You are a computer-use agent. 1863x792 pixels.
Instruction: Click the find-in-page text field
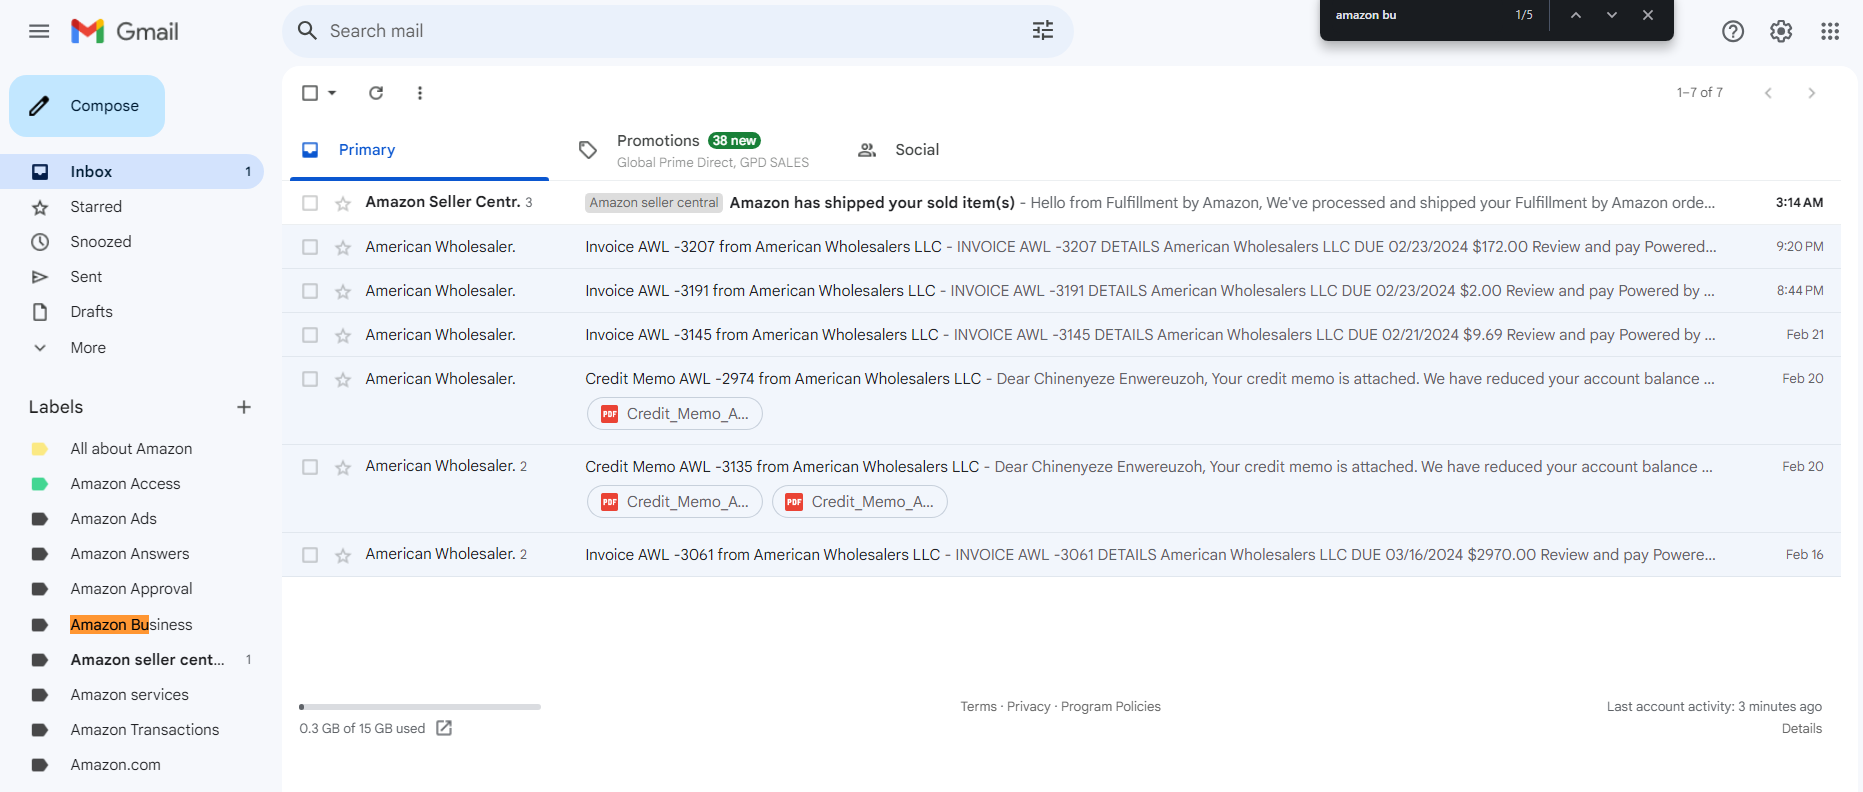1415,15
